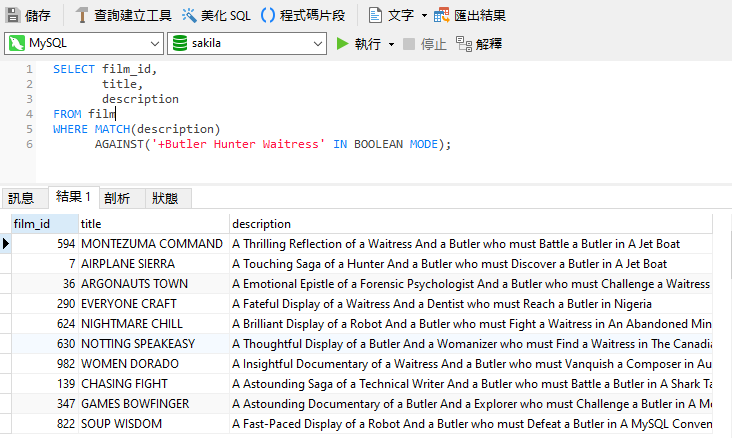Click the SELECT keyword on line 1
This screenshot has width=732, height=438.
pyautogui.click(x=74, y=69)
